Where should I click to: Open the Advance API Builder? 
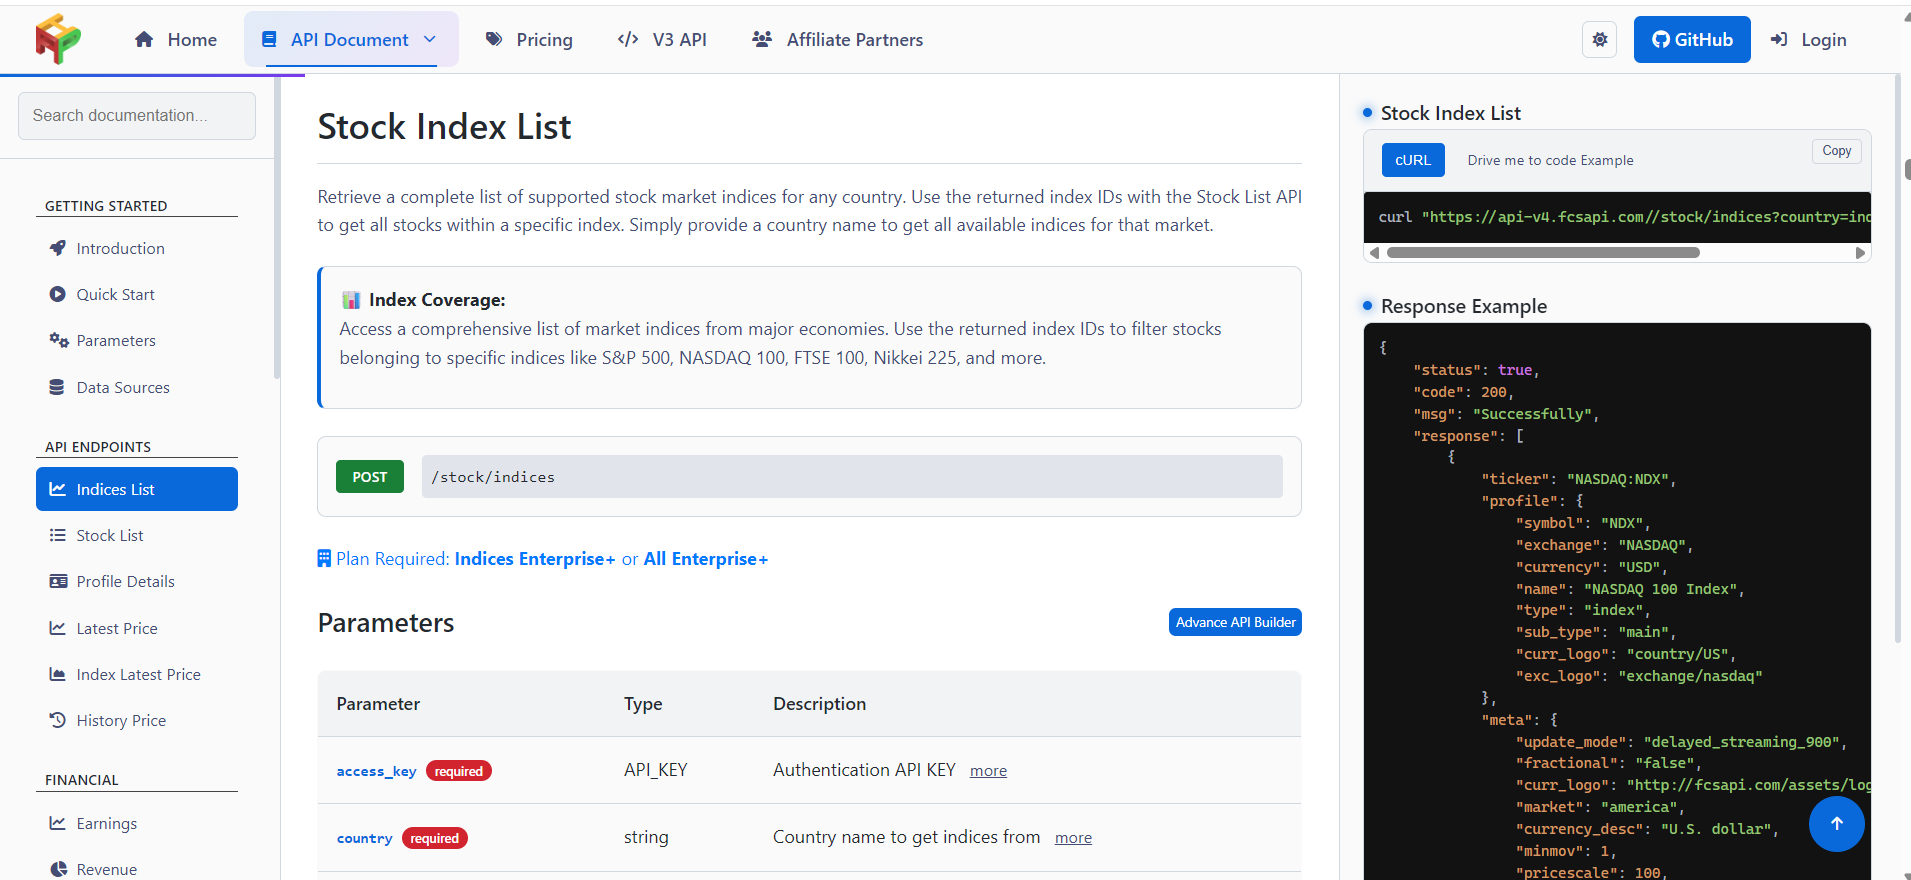[x=1235, y=622]
